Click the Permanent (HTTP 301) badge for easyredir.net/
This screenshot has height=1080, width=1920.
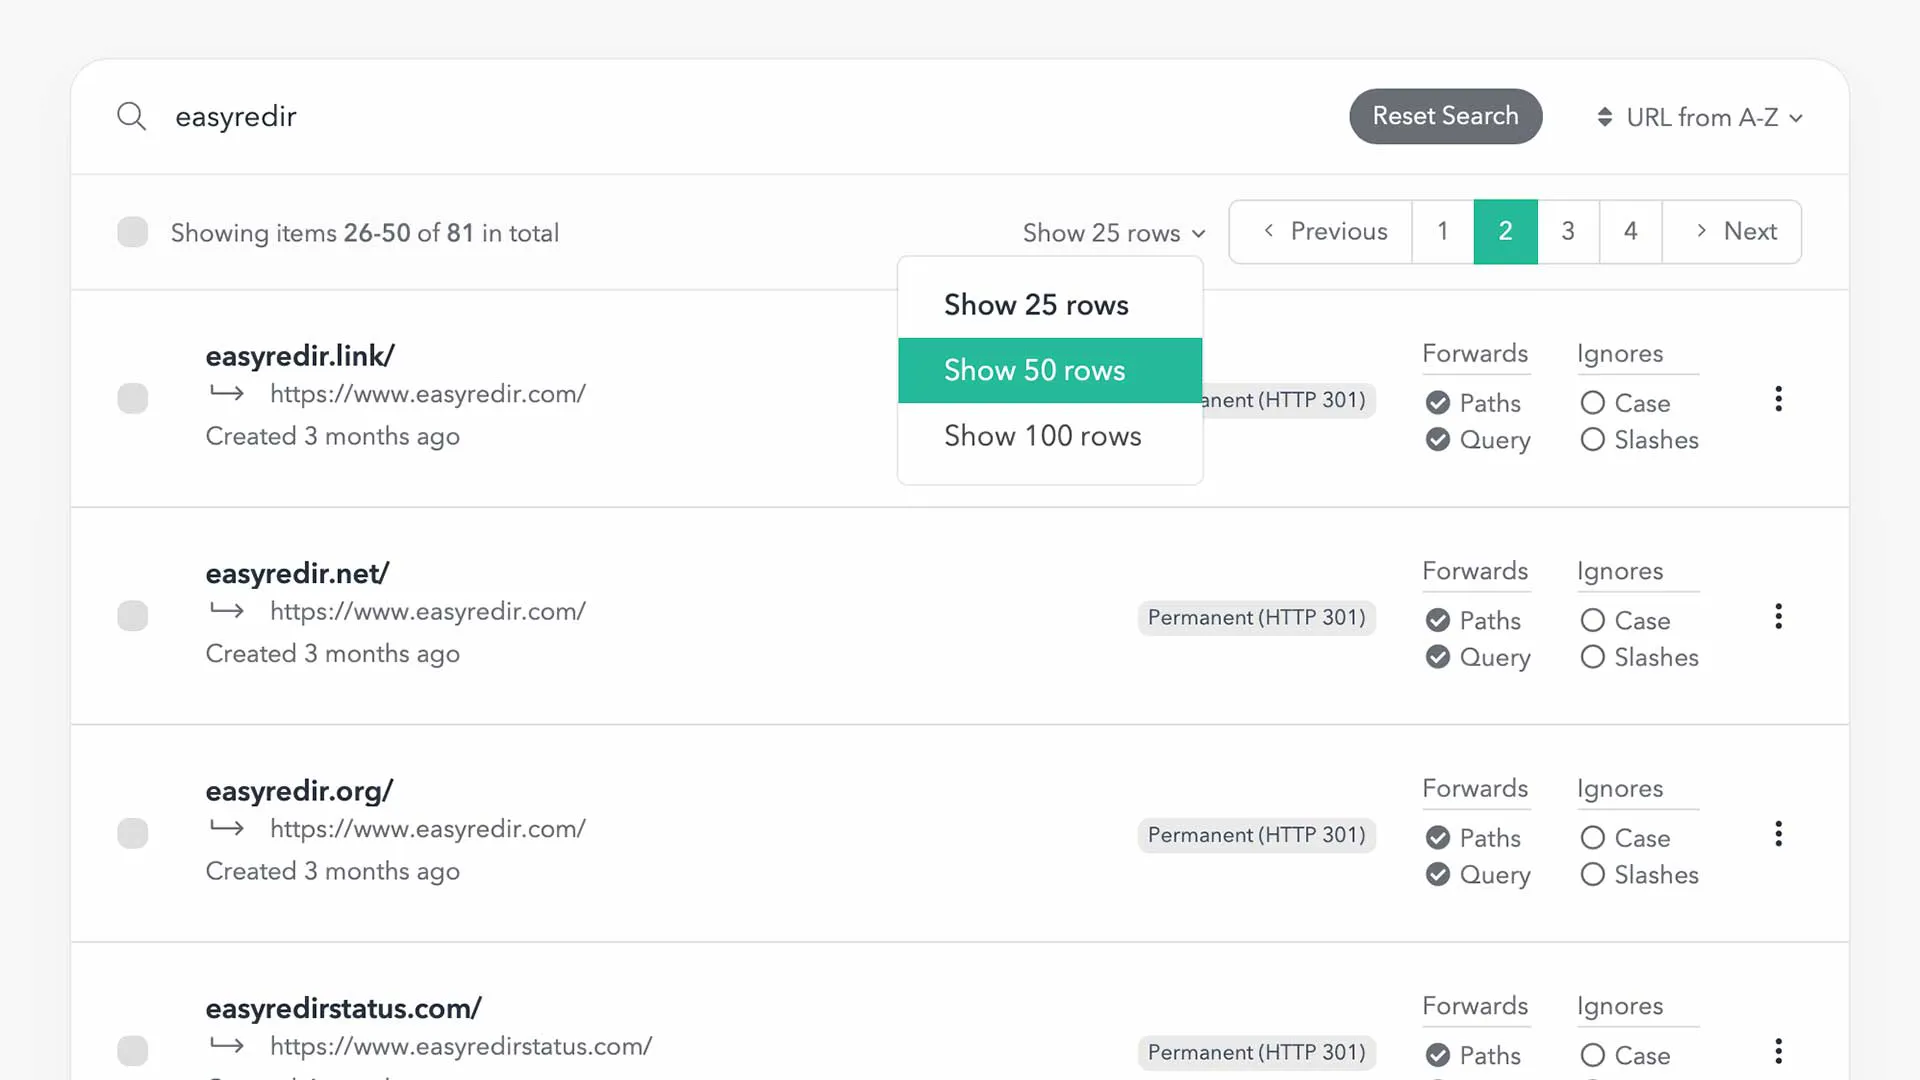1256,617
